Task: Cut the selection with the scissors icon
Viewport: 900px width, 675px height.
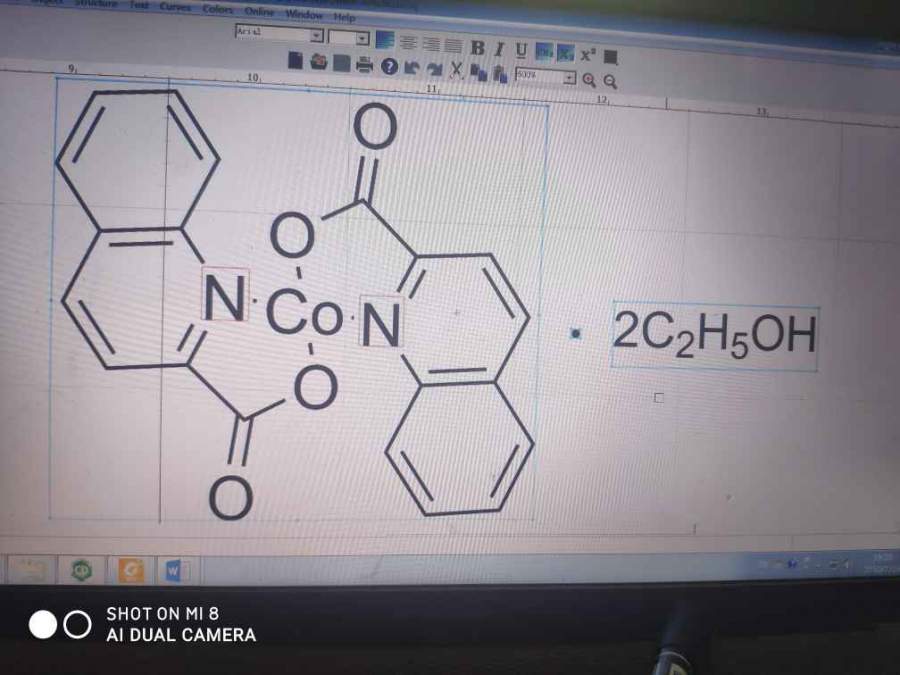Action: click(457, 71)
